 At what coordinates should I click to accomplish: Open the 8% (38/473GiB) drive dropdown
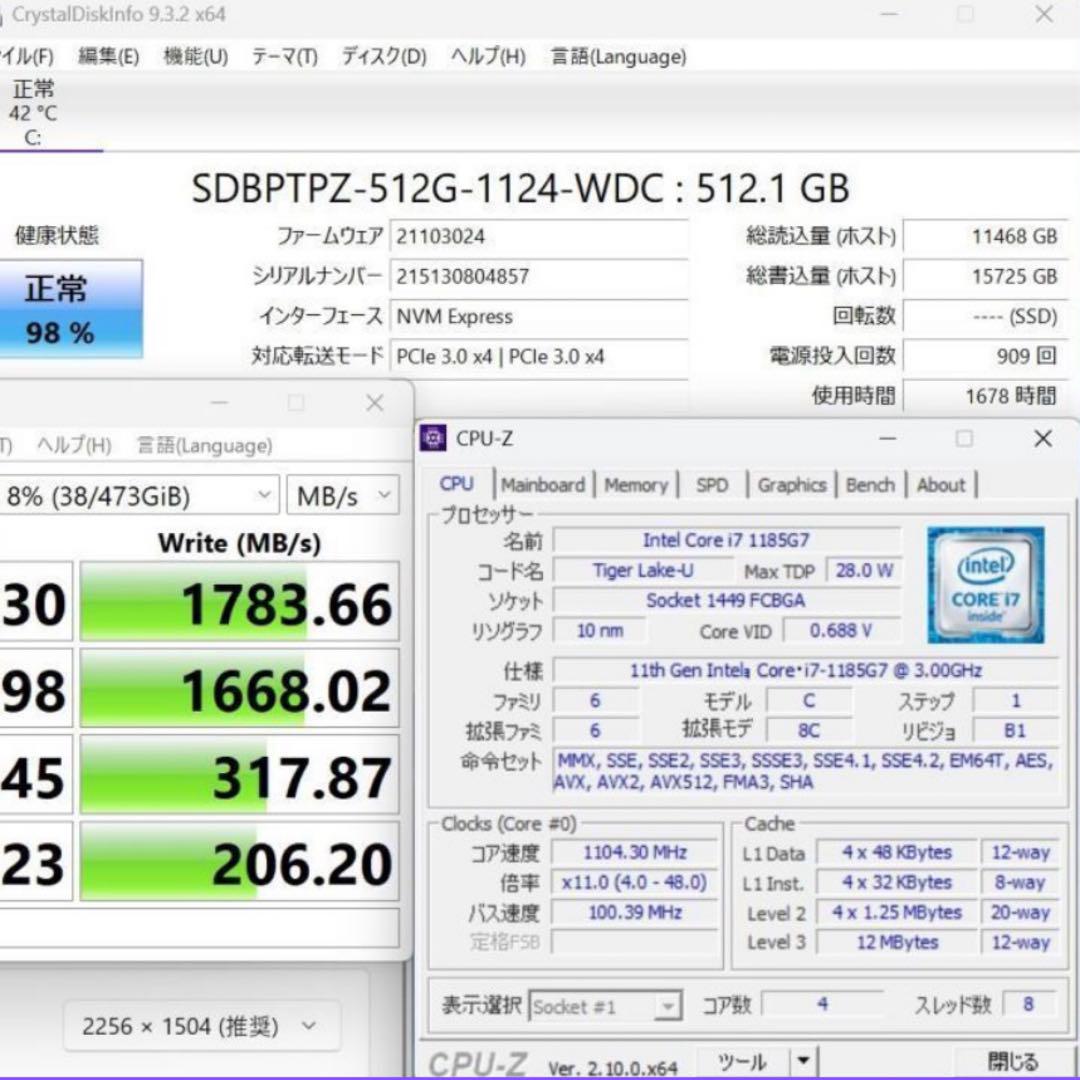[x=138, y=495]
